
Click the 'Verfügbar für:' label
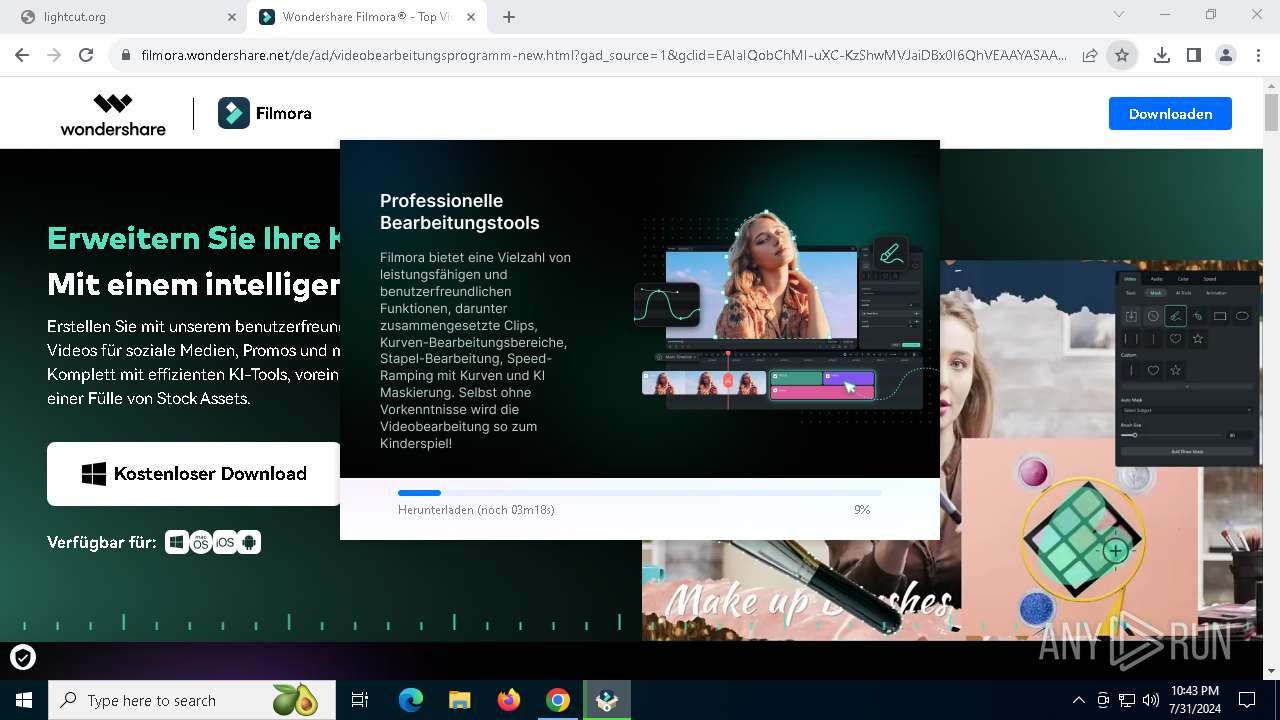click(x=102, y=542)
